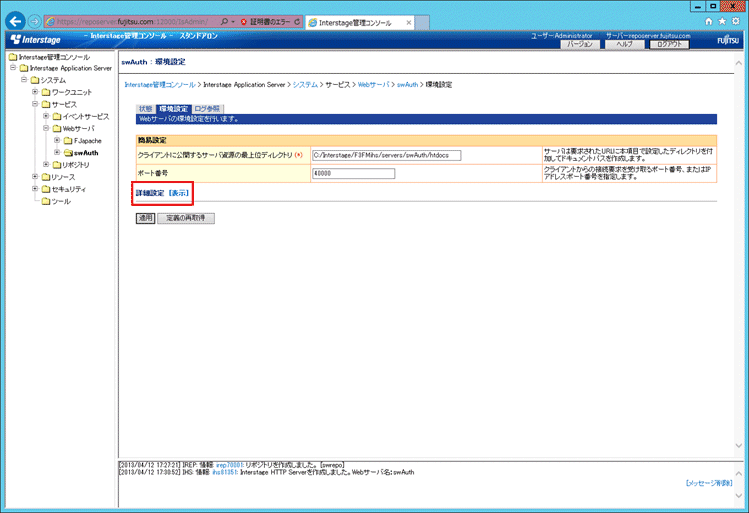Collapse the システム tree node

pyautogui.click(x=24, y=79)
